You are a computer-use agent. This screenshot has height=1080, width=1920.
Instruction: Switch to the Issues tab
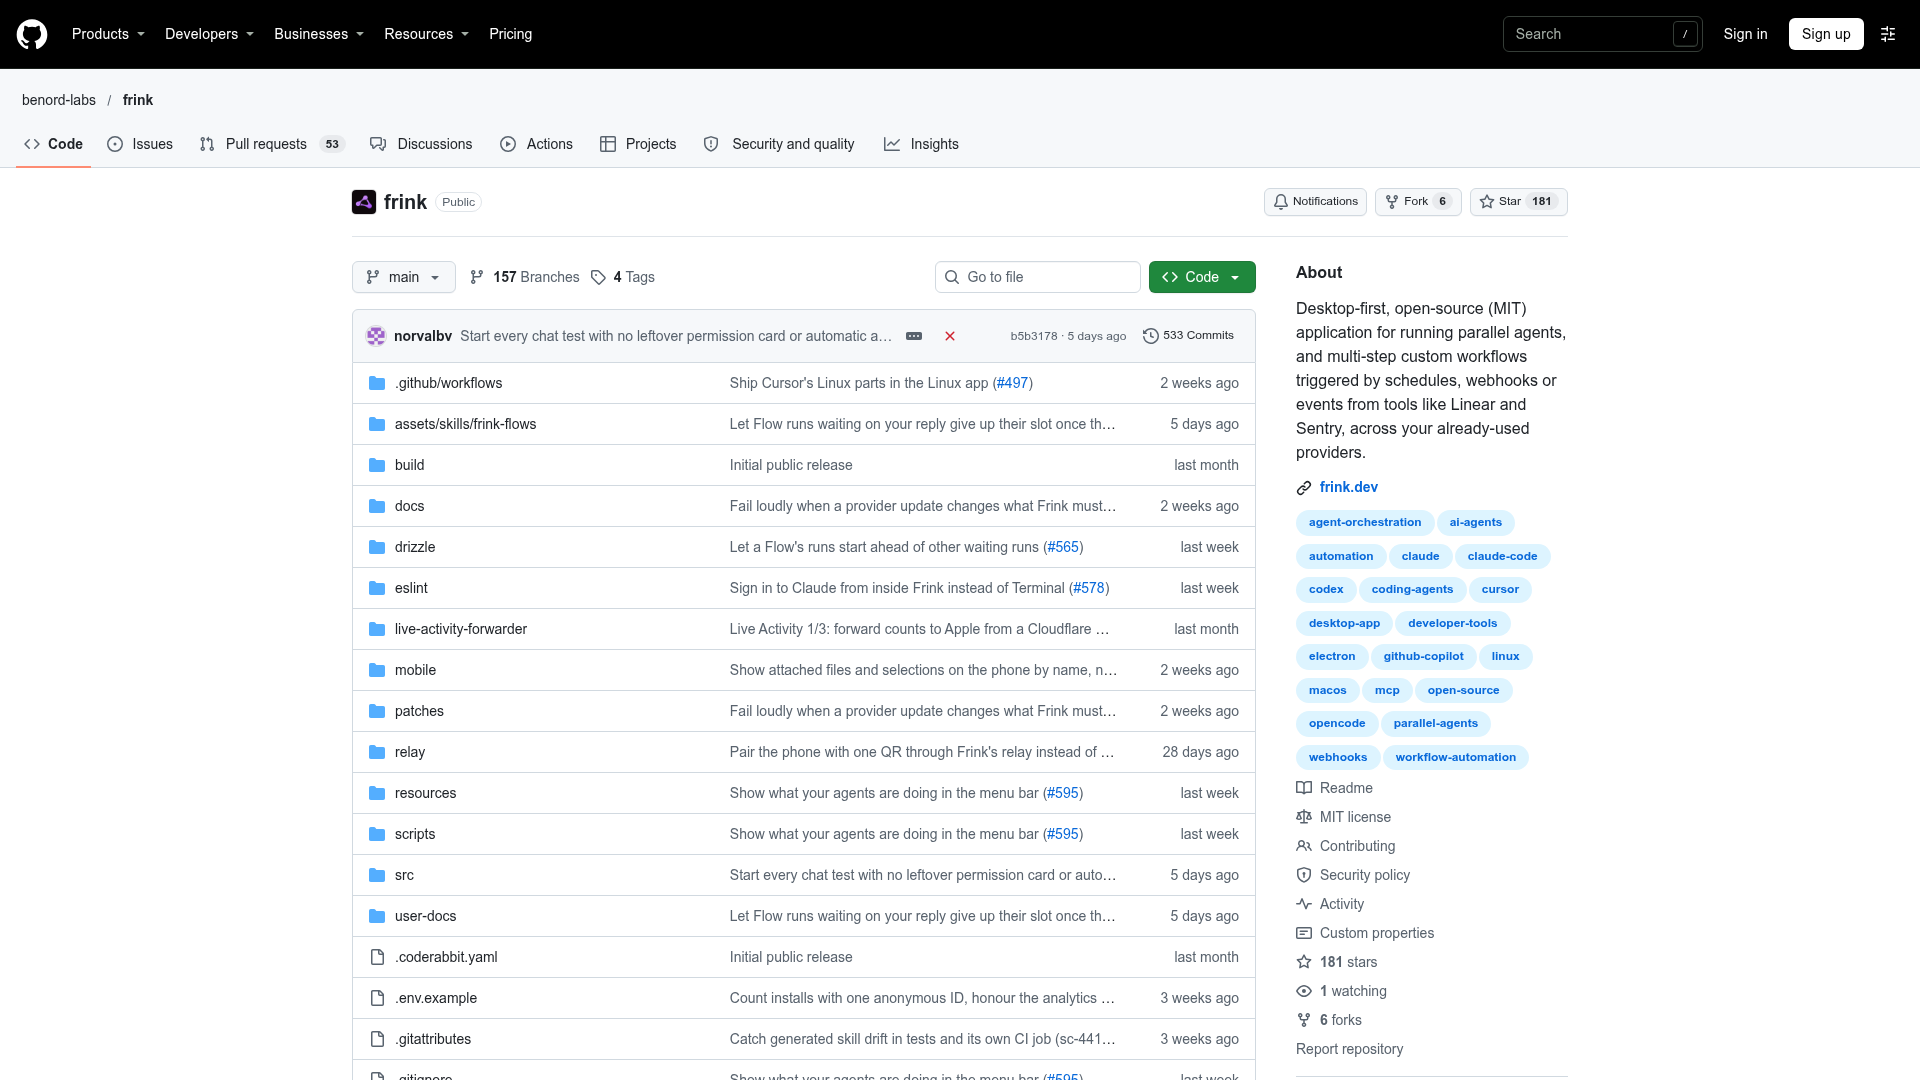pos(140,144)
